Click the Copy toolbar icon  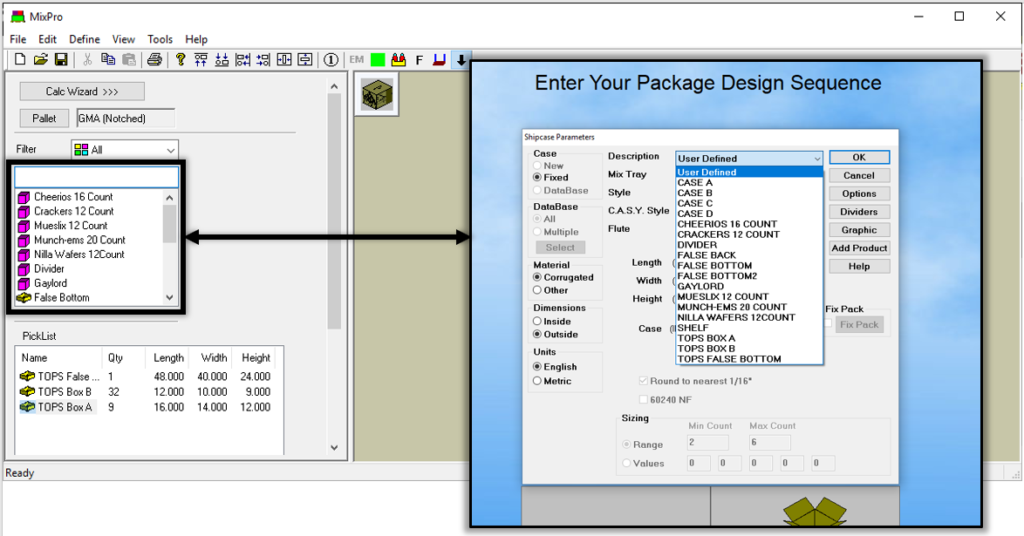point(108,60)
